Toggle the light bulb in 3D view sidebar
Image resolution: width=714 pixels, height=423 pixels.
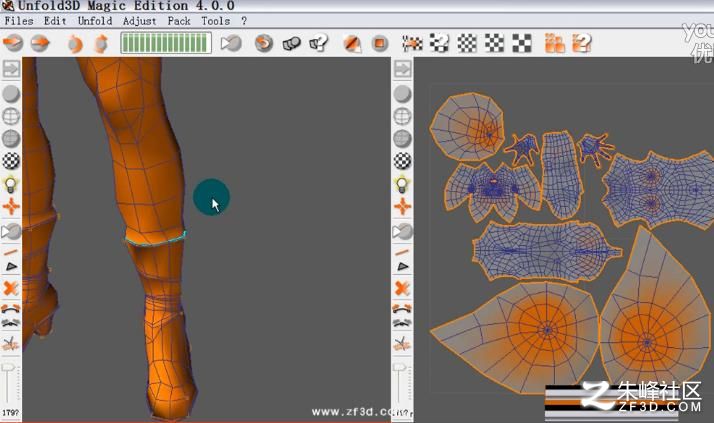click(x=11, y=184)
